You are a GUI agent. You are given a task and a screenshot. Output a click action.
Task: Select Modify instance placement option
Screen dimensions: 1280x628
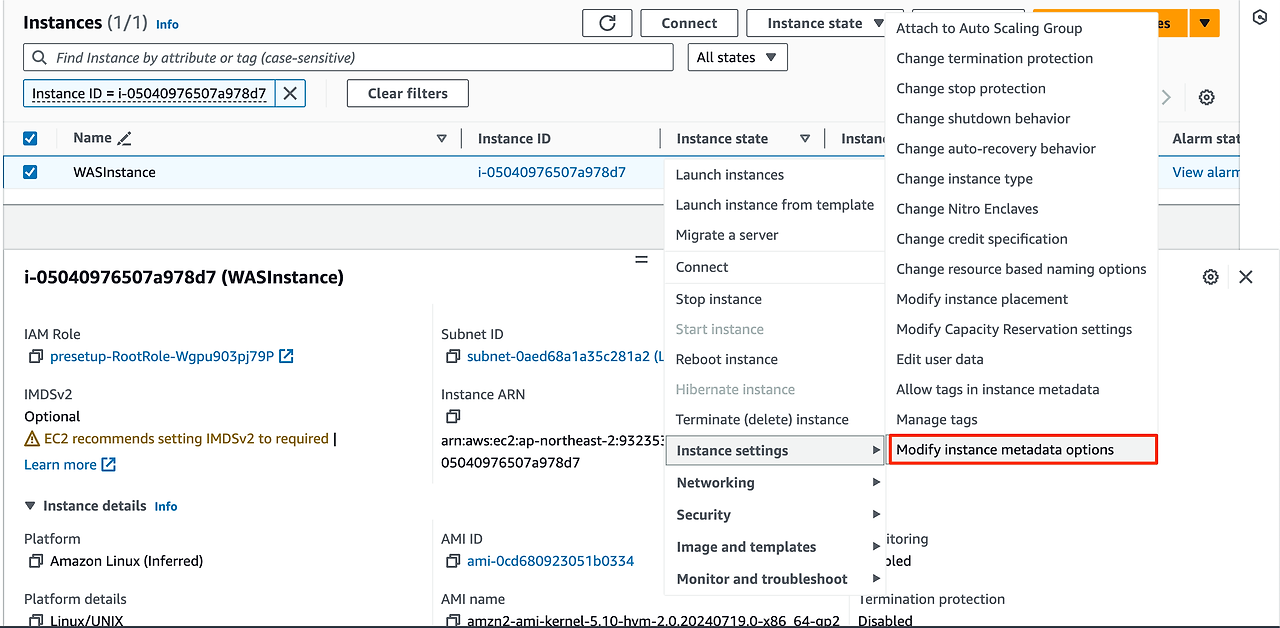coord(1022,299)
